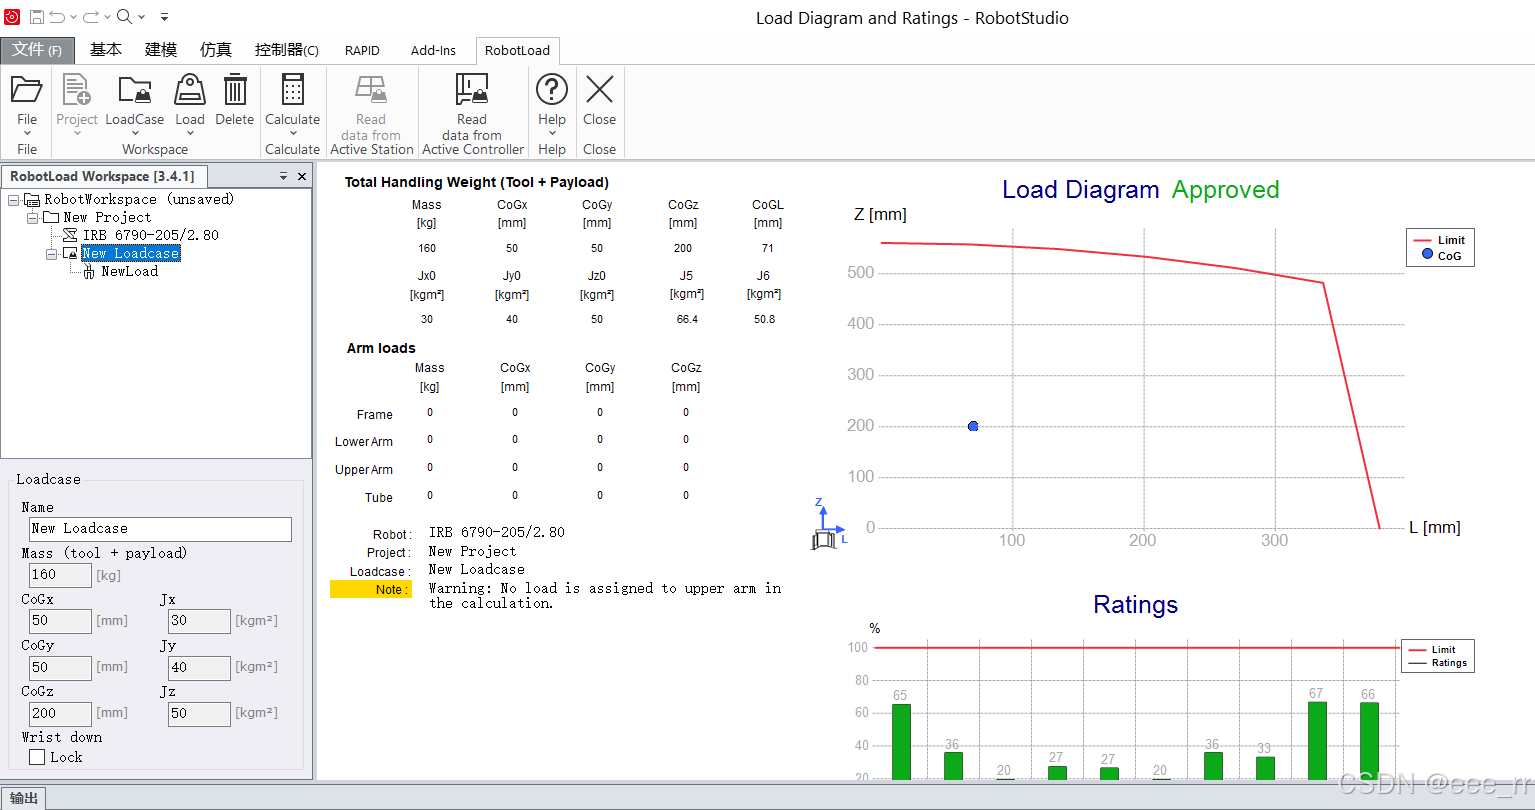The width and height of the screenshot is (1535, 810).
Task: Close the RobotLoad Workspace panel
Action: pyautogui.click(x=302, y=176)
